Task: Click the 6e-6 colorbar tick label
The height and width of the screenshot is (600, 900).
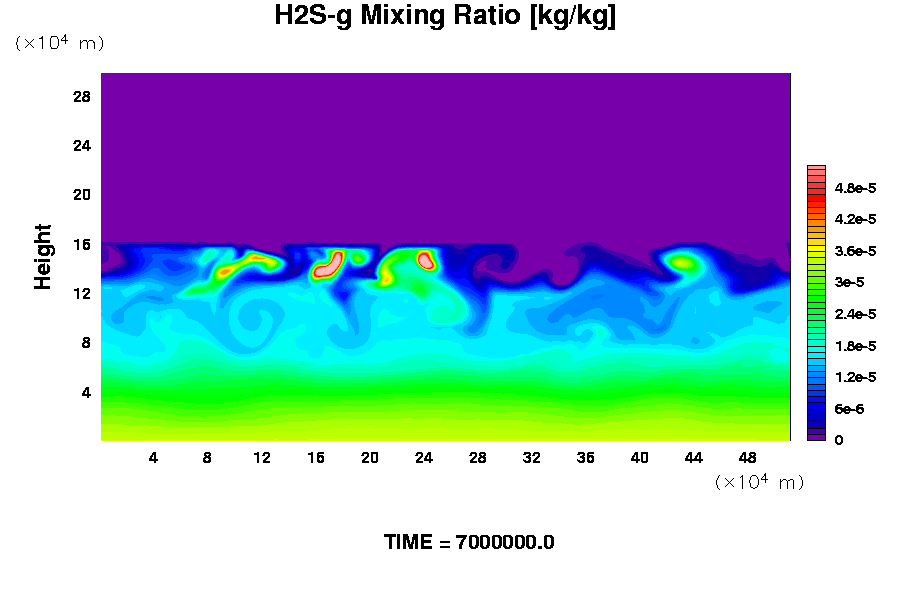Action: click(851, 409)
